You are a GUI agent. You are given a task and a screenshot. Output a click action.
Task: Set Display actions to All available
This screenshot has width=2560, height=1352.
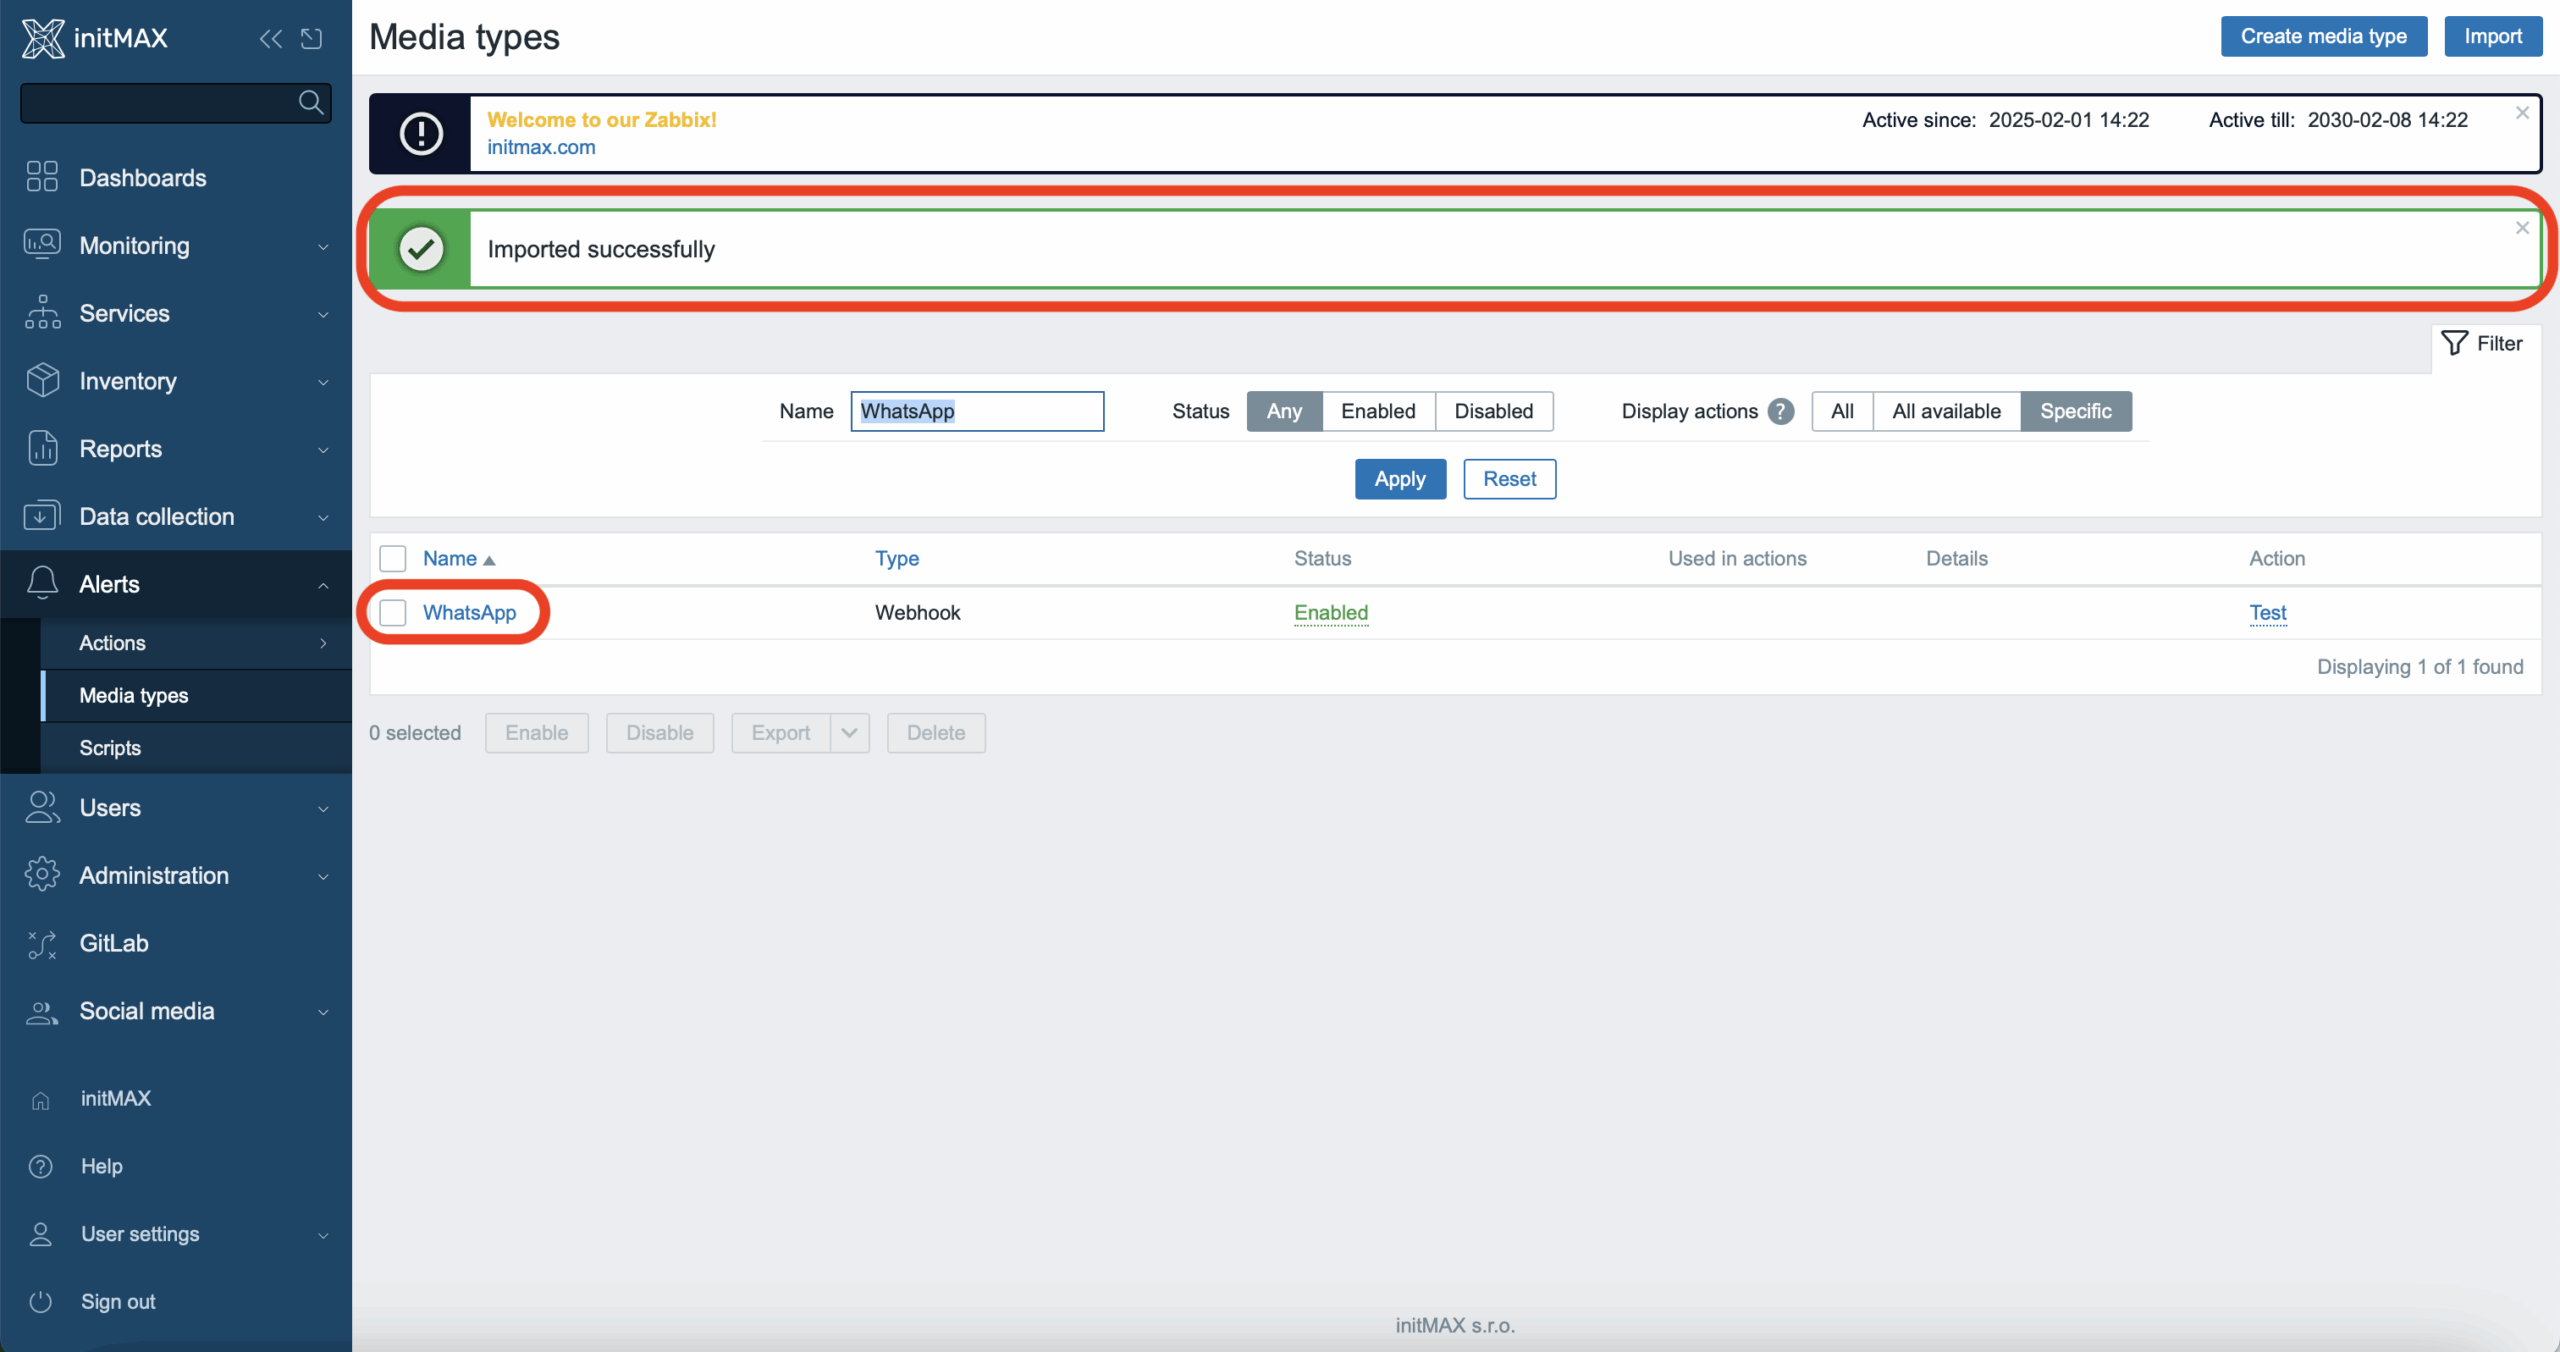[x=1946, y=411]
